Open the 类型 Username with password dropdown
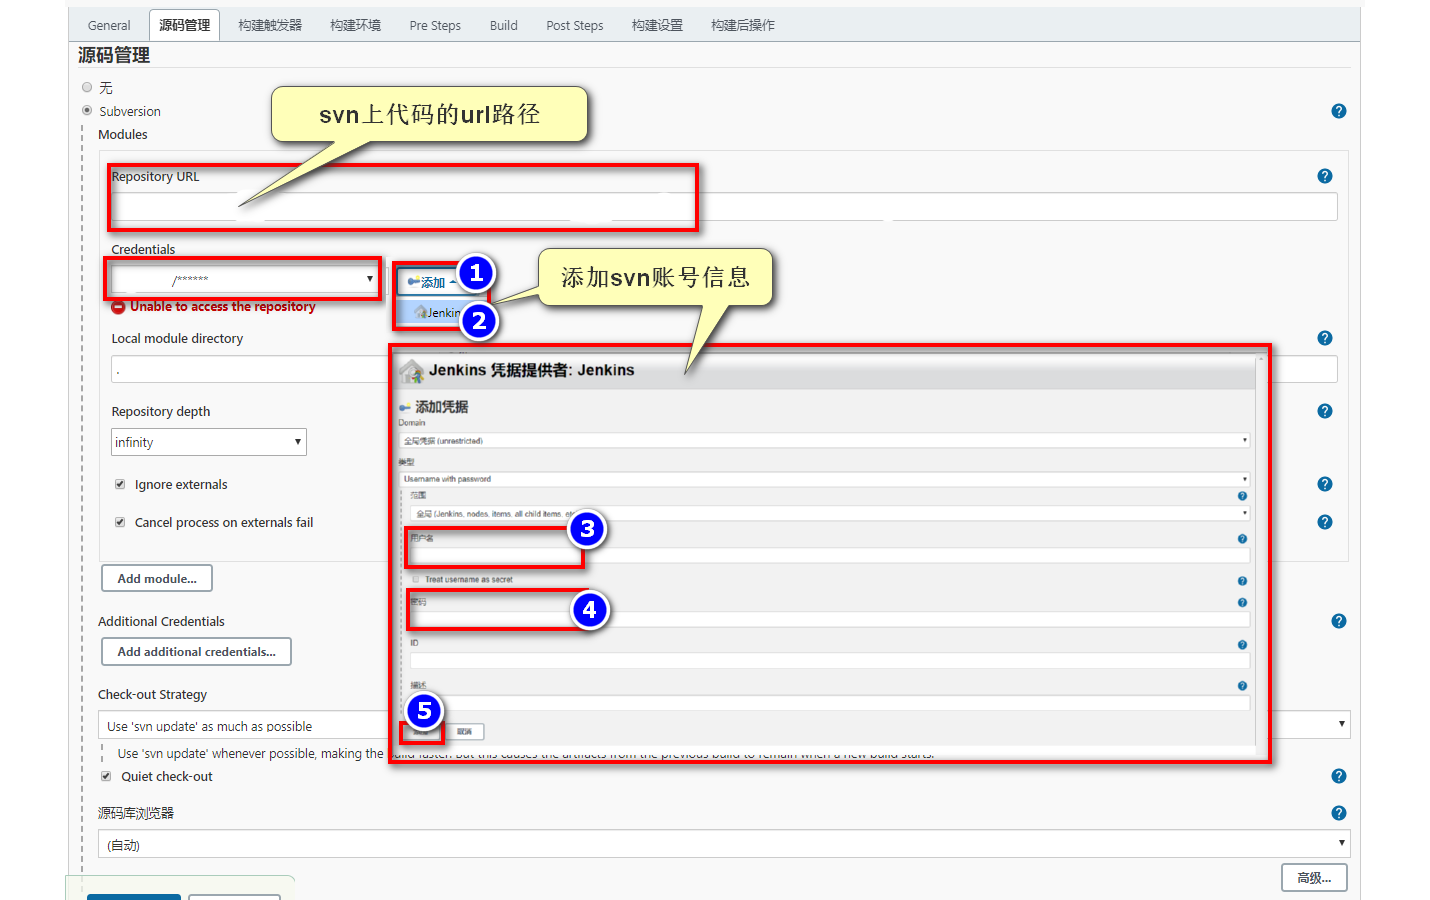This screenshot has width=1430, height=900. pyautogui.click(x=826, y=479)
